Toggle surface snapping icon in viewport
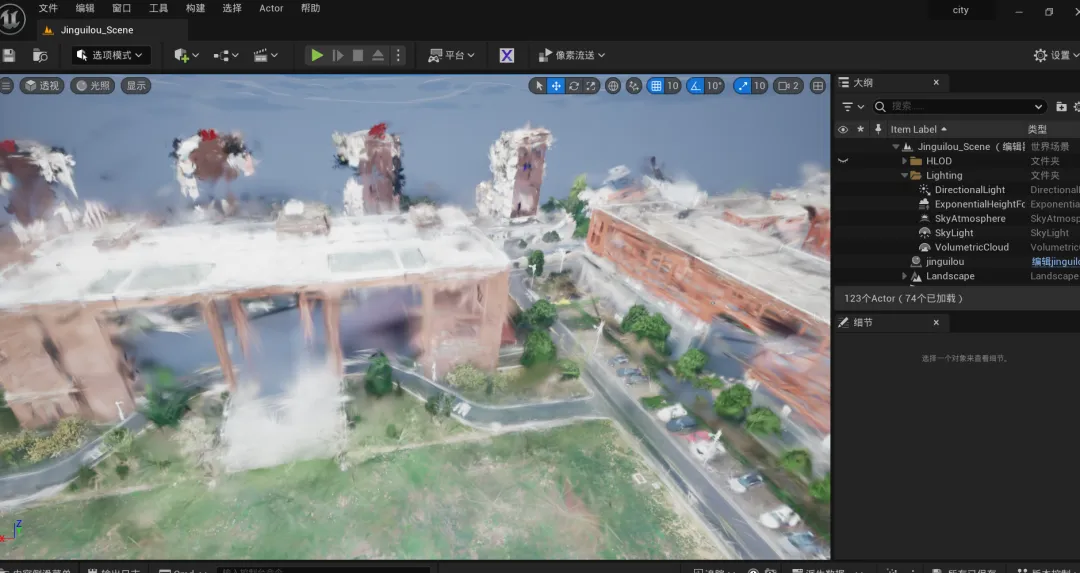This screenshot has width=1080, height=573. coord(634,86)
